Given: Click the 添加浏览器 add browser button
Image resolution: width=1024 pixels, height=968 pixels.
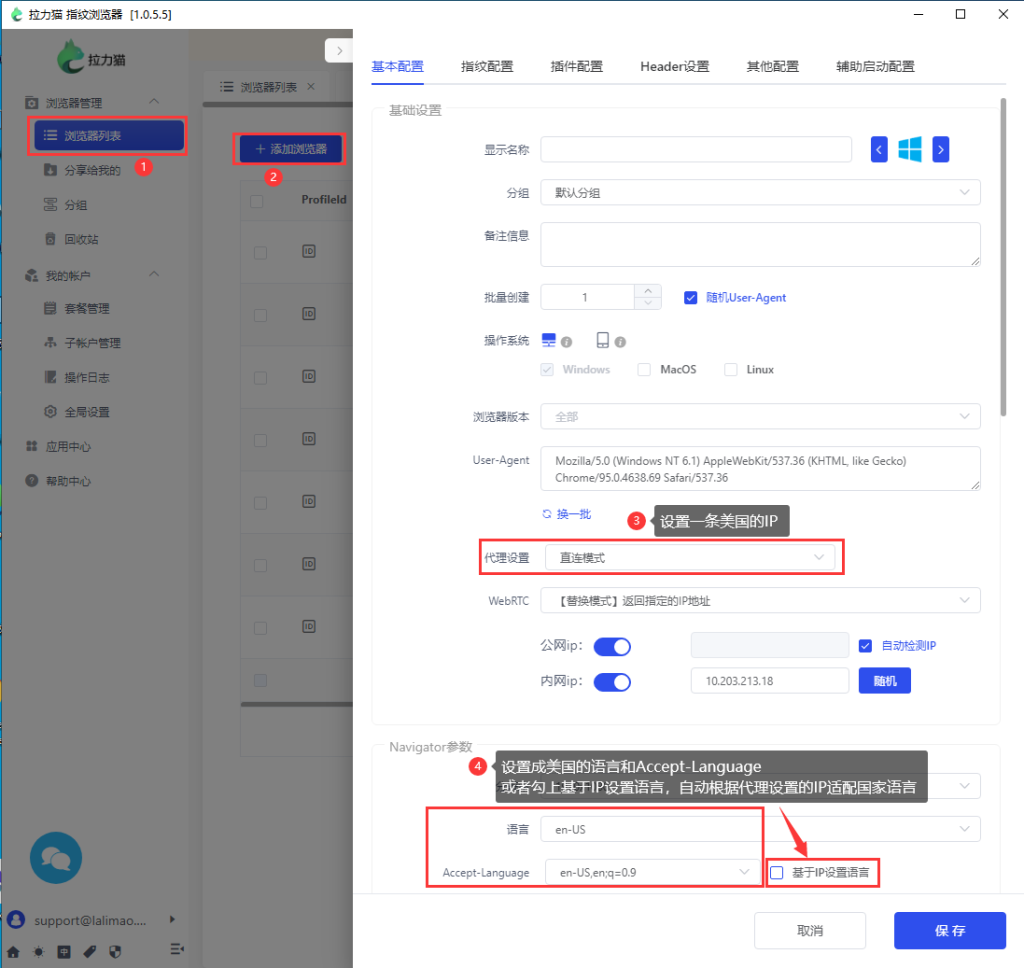Looking at the screenshot, I should coord(291,149).
